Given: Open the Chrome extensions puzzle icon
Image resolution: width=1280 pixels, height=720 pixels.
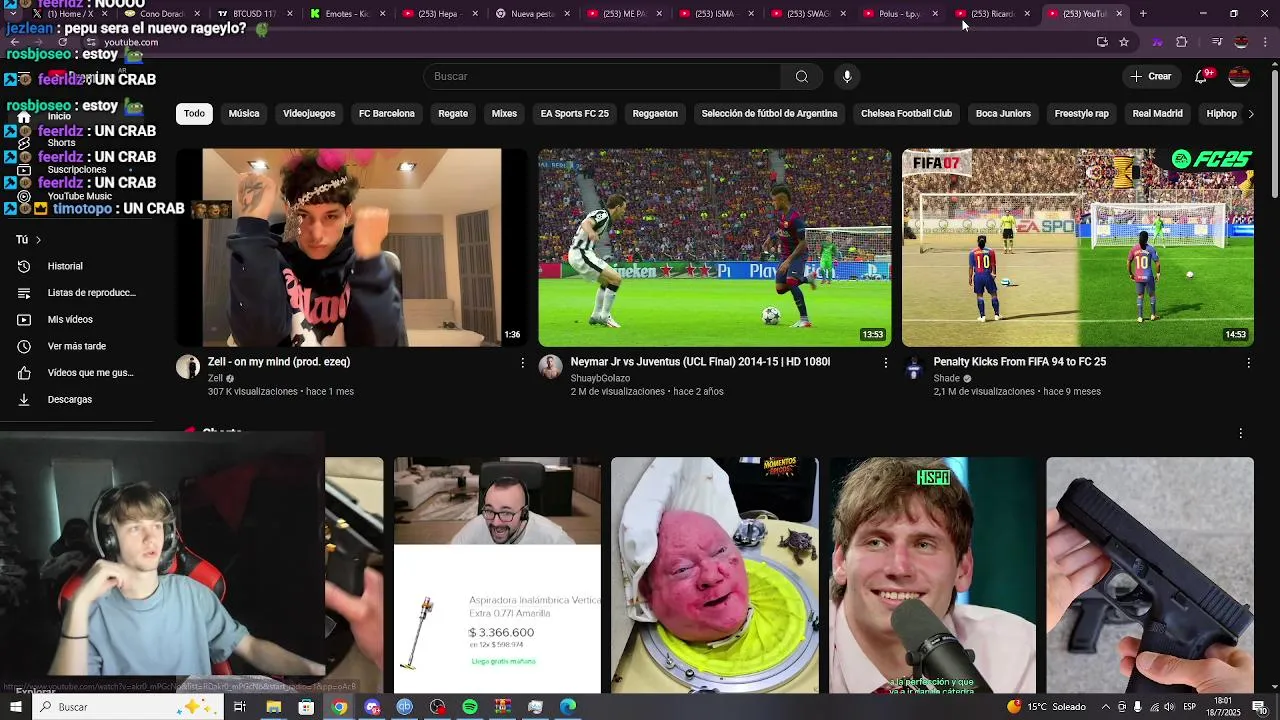Looking at the screenshot, I should [1181, 42].
